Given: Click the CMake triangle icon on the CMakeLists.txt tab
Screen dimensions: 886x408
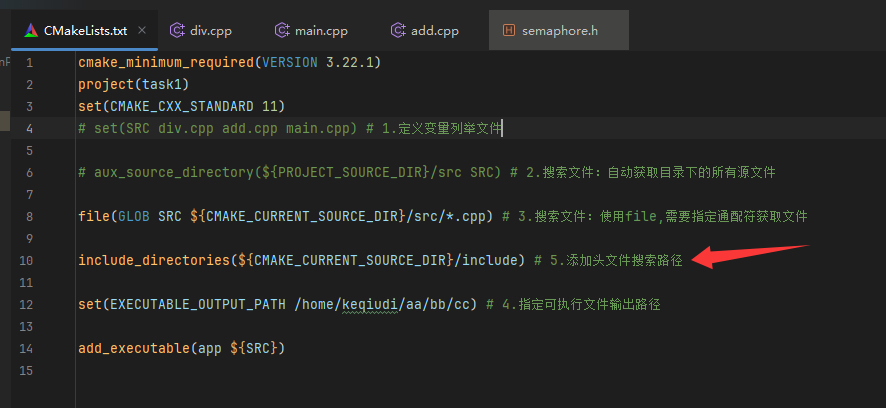Looking at the screenshot, I should point(29,30).
